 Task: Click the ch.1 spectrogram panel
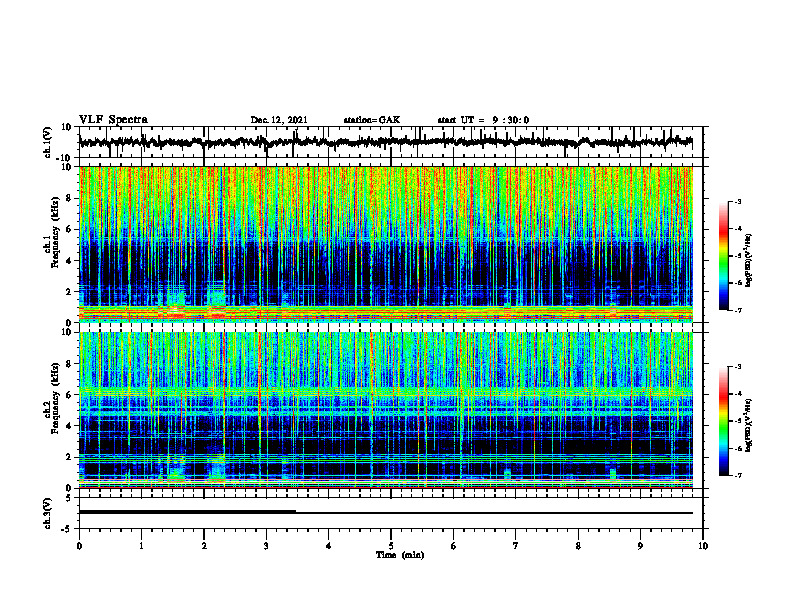coord(385,244)
